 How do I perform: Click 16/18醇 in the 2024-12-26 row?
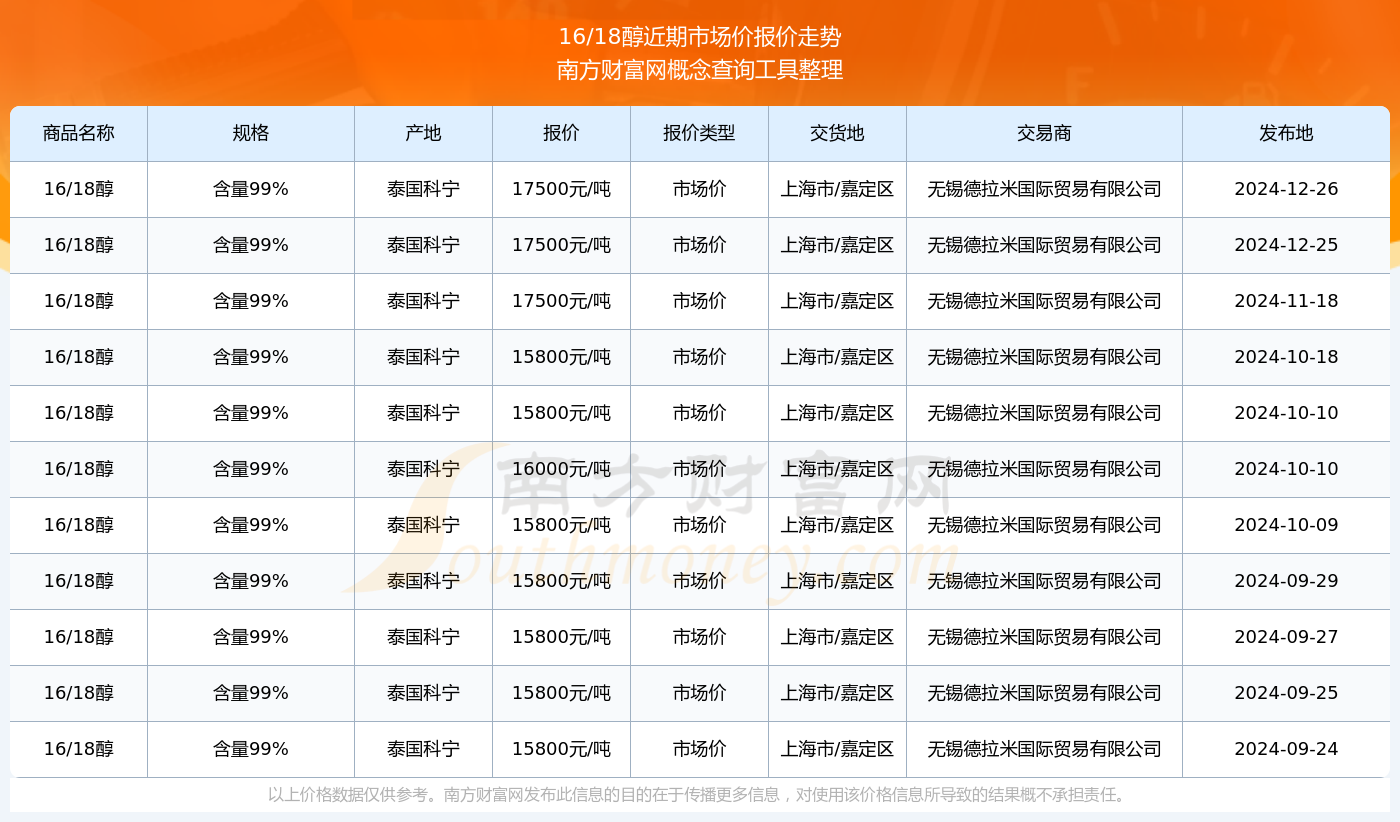(79, 189)
